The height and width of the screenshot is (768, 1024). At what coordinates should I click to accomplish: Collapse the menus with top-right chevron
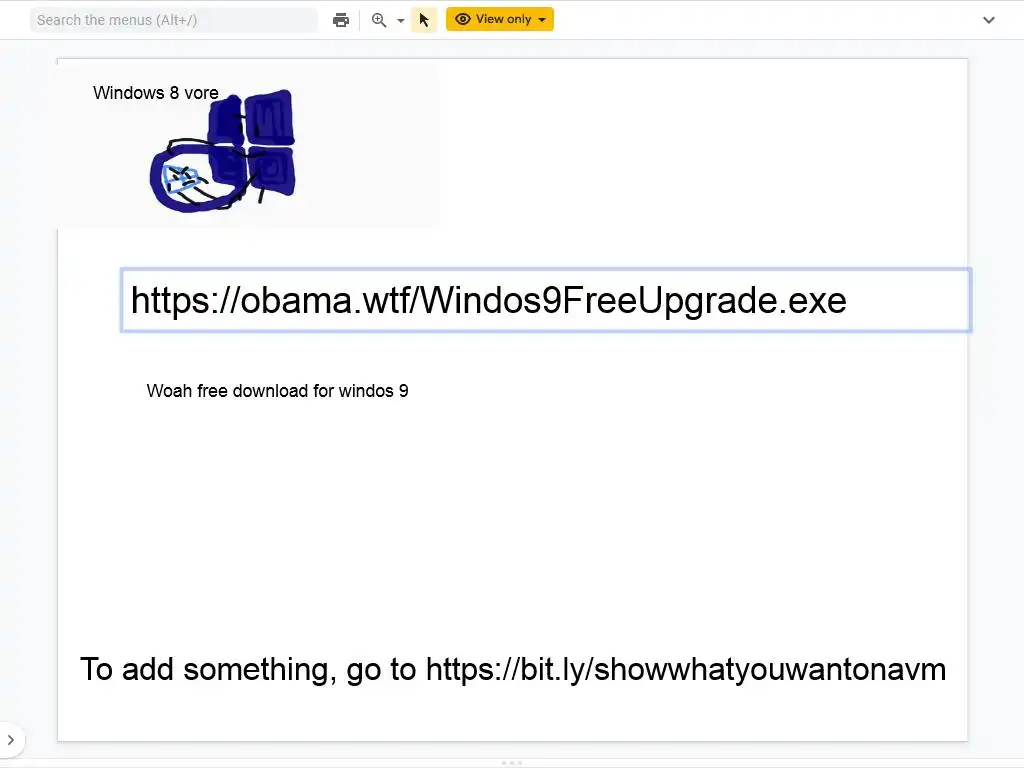989,20
